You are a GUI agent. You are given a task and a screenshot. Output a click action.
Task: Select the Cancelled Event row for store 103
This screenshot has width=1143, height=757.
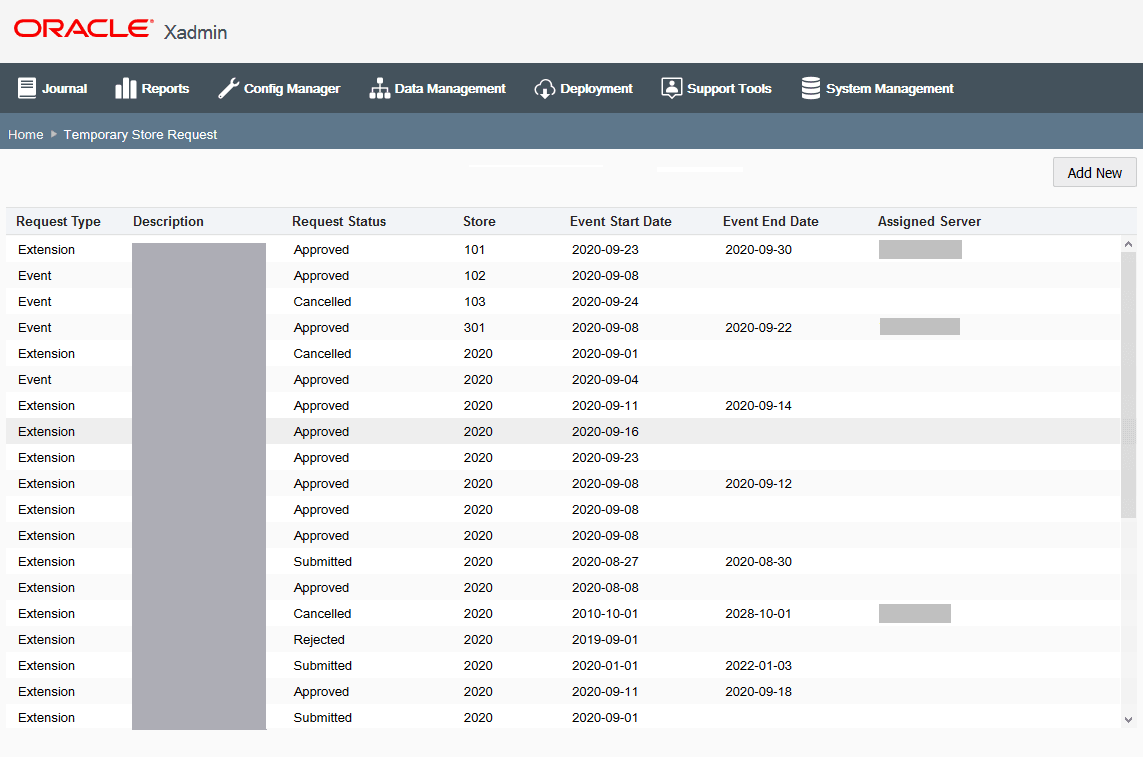563,301
